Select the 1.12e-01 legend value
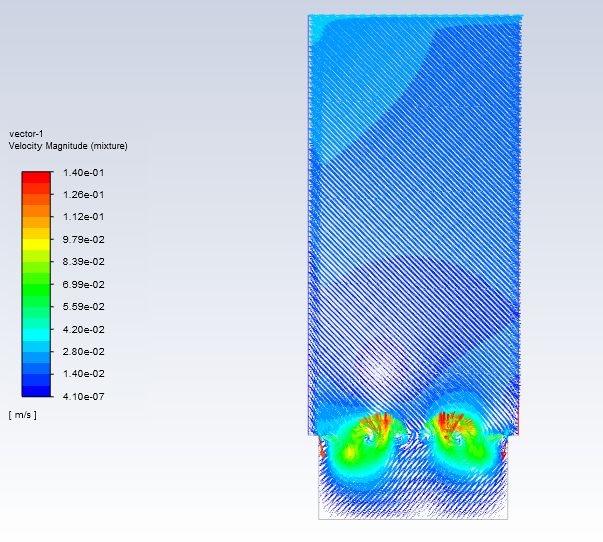The height and width of the screenshot is (542, 603). [x=83, y=217]
